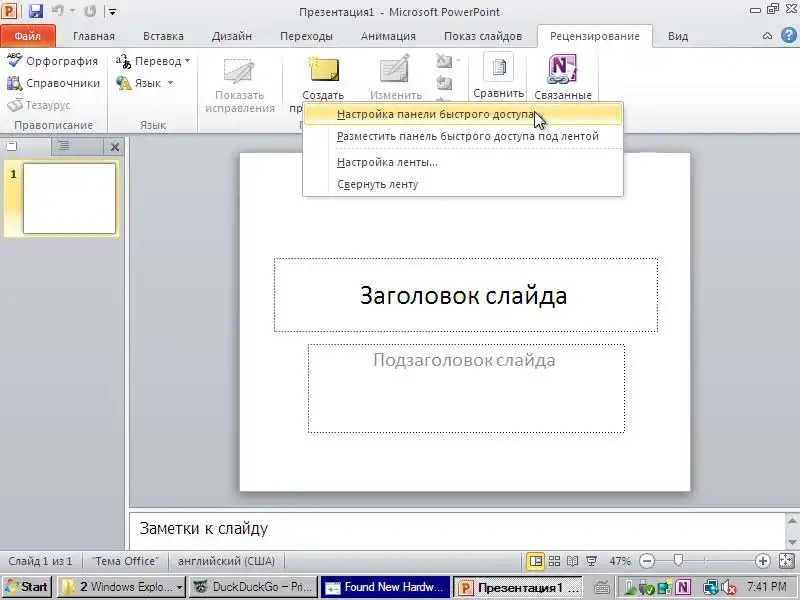Switch to the DuckDuckGo taskbar window

click(253, 587)
